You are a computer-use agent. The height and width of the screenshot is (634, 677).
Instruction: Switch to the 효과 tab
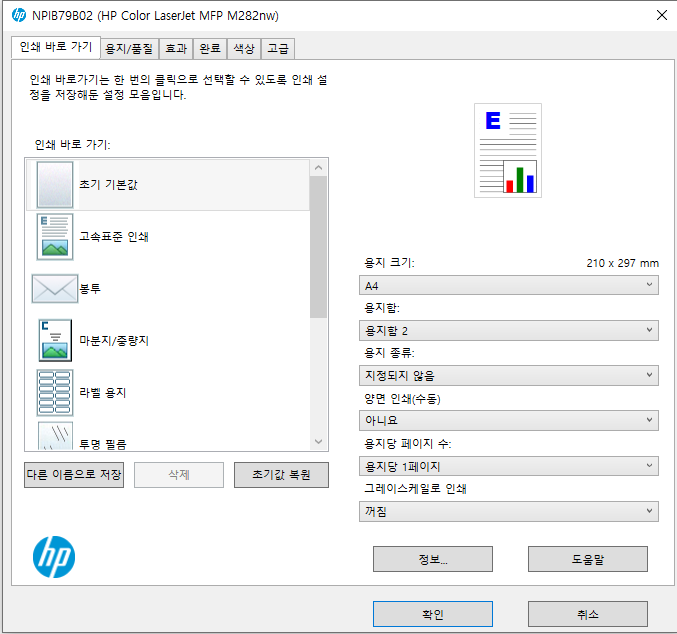click(176, 48)
